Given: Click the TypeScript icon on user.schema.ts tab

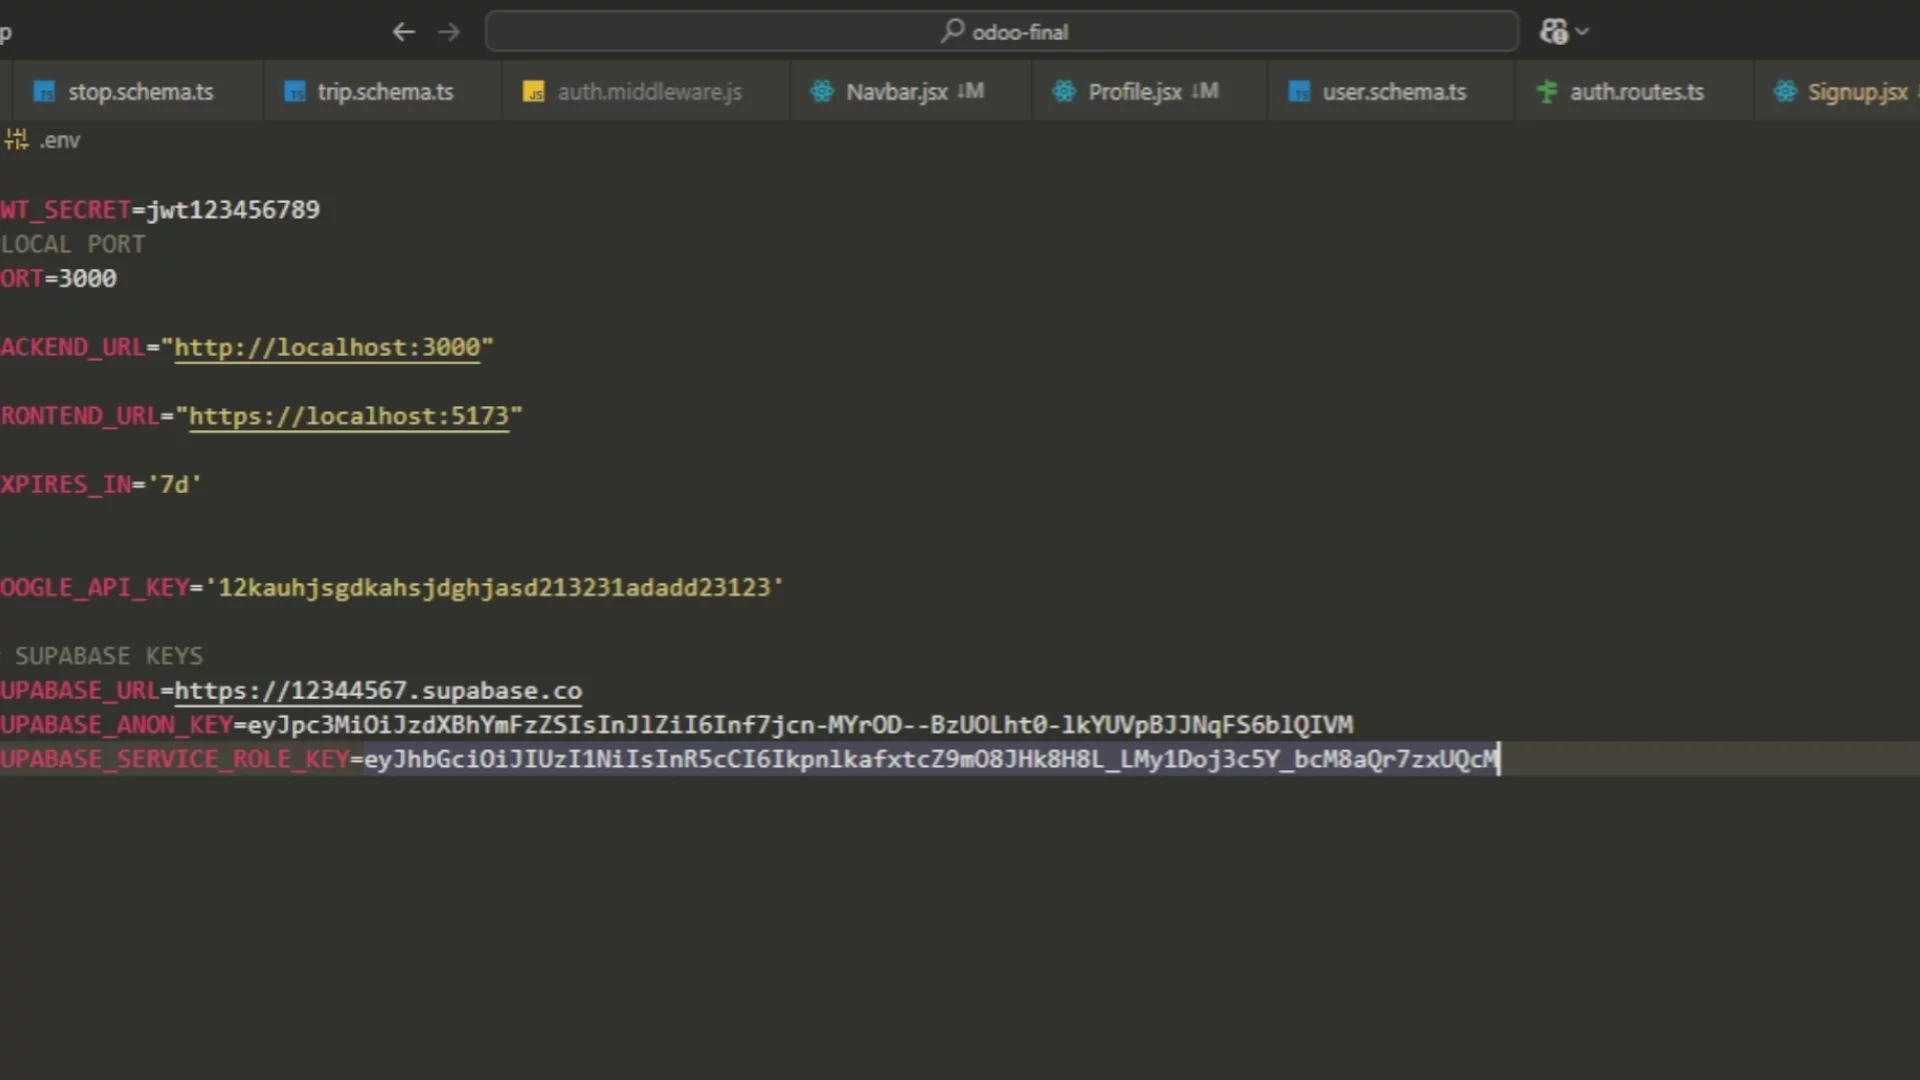Looking at the screenshot, I should point(1300,91).
